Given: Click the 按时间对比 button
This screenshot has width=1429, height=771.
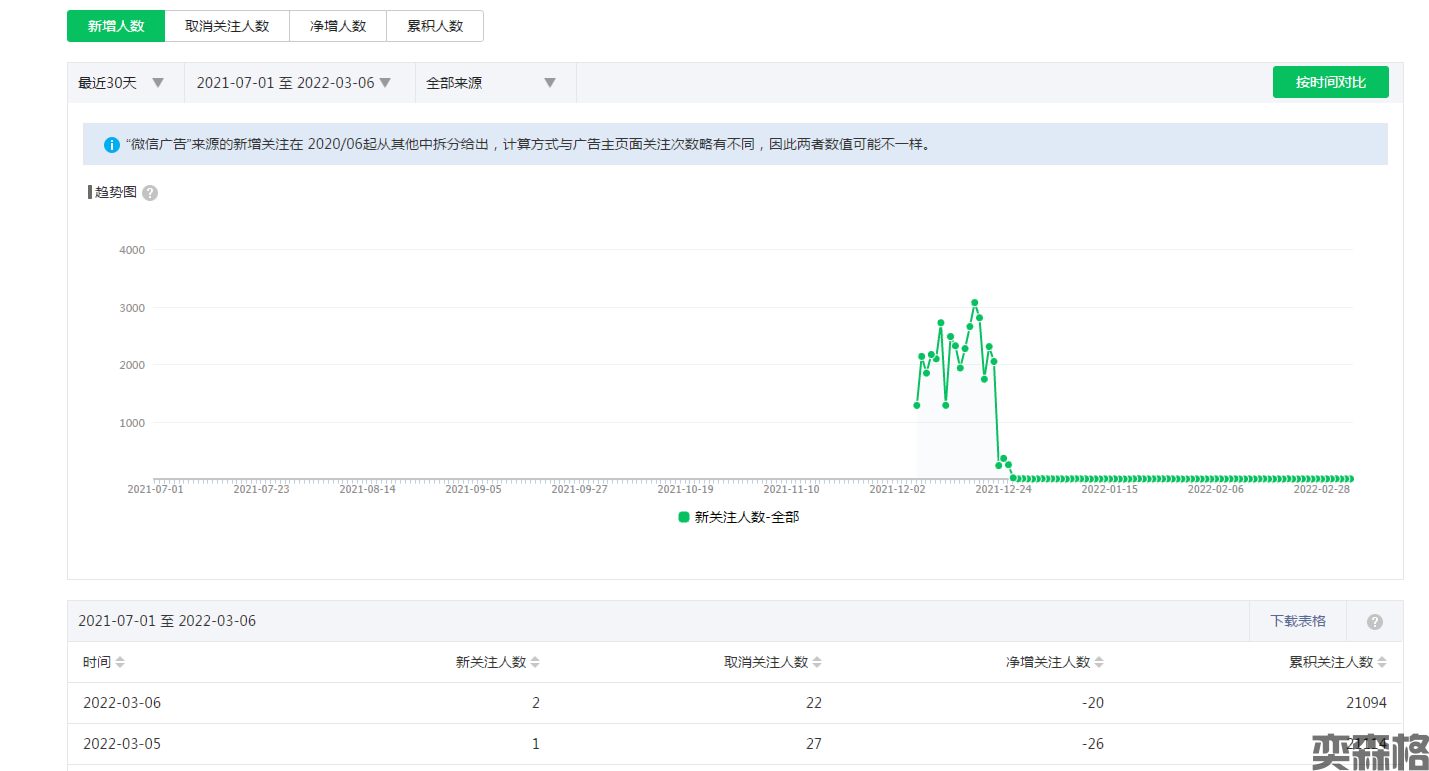Looking at the screenshot, I should click(1330, 82).
